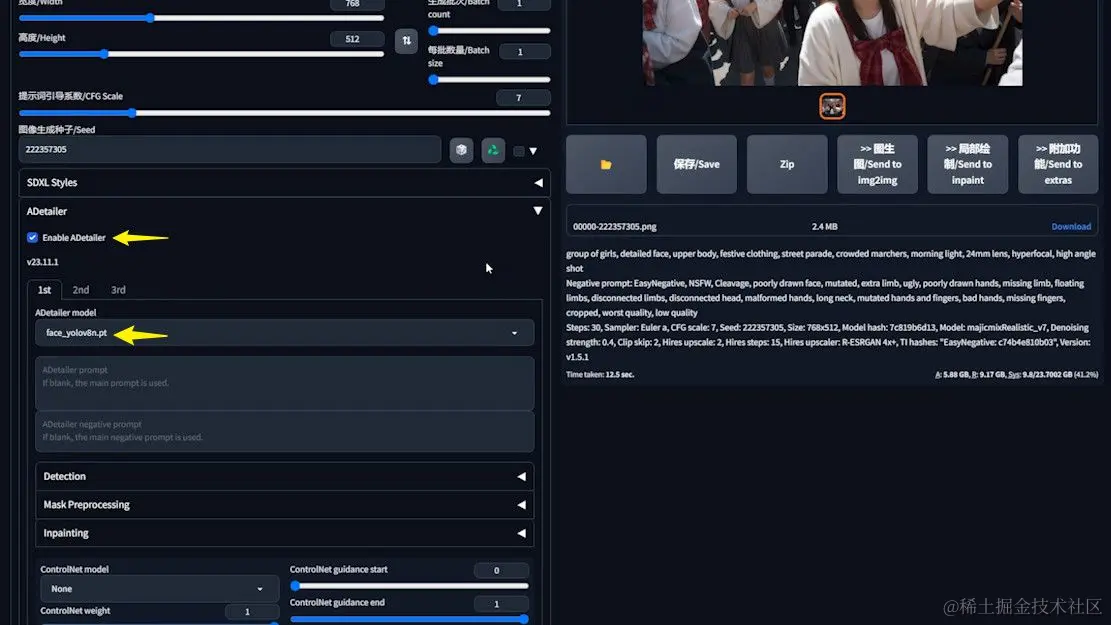This screenshot has width=1111, height=625.
Task: Send image to img2img
Action: coord(877,164)
